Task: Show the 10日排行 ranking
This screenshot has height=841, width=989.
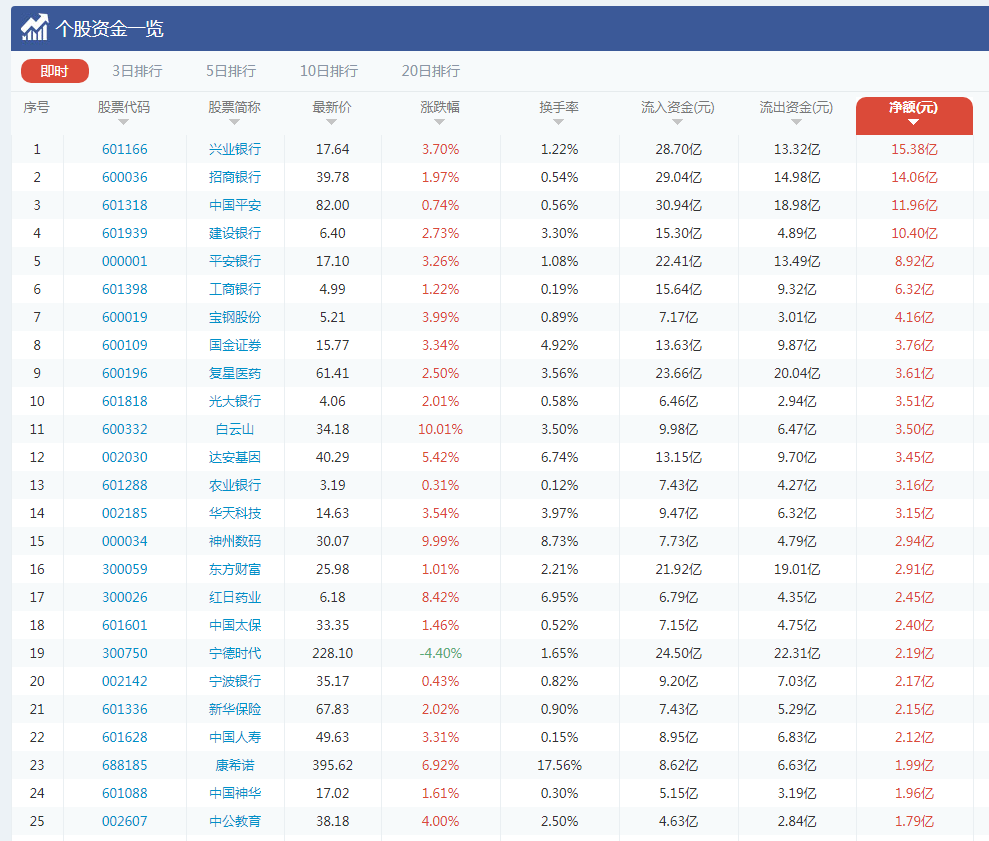Action: coord(329,71)
